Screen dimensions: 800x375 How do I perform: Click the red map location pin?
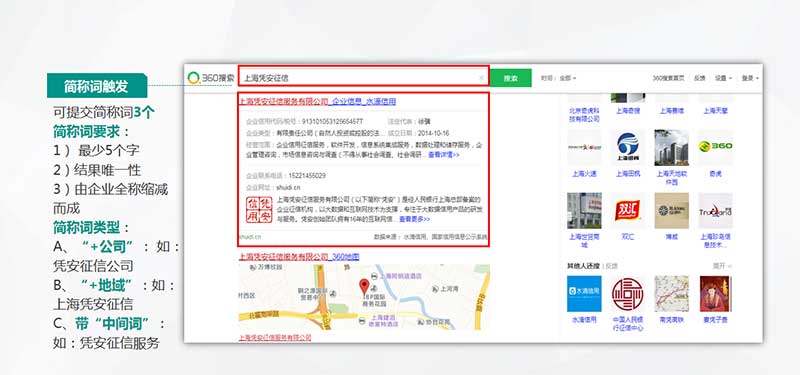click(x=364, y=287)
